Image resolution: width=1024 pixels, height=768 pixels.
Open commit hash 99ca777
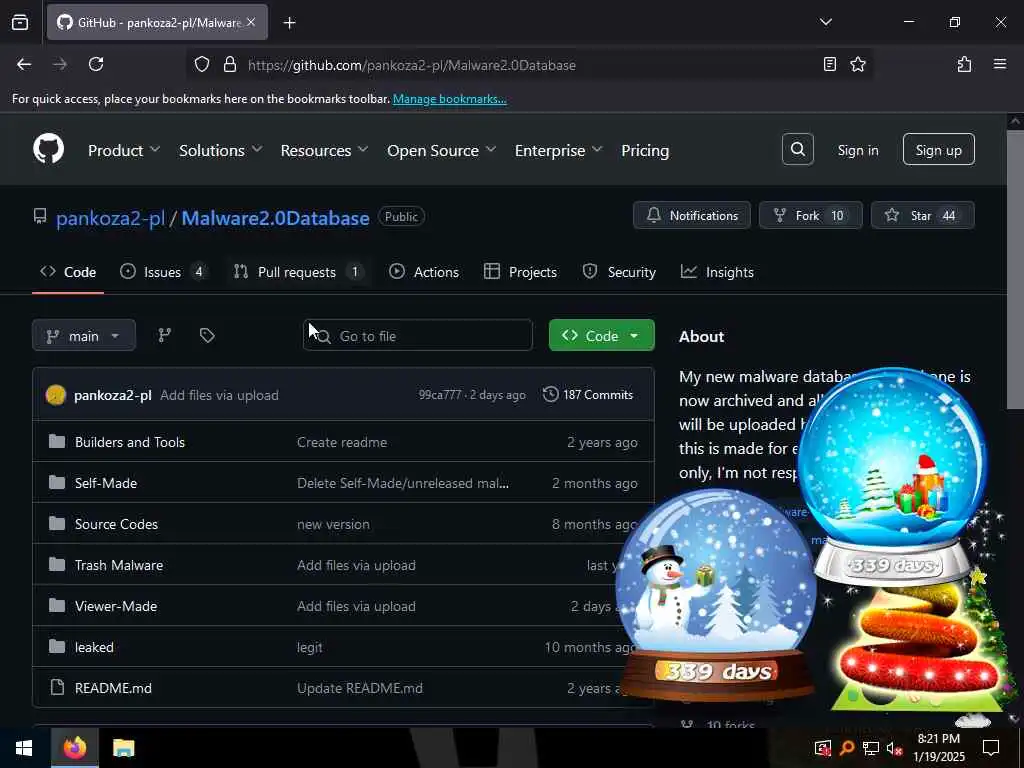click(x=440, y=395)
